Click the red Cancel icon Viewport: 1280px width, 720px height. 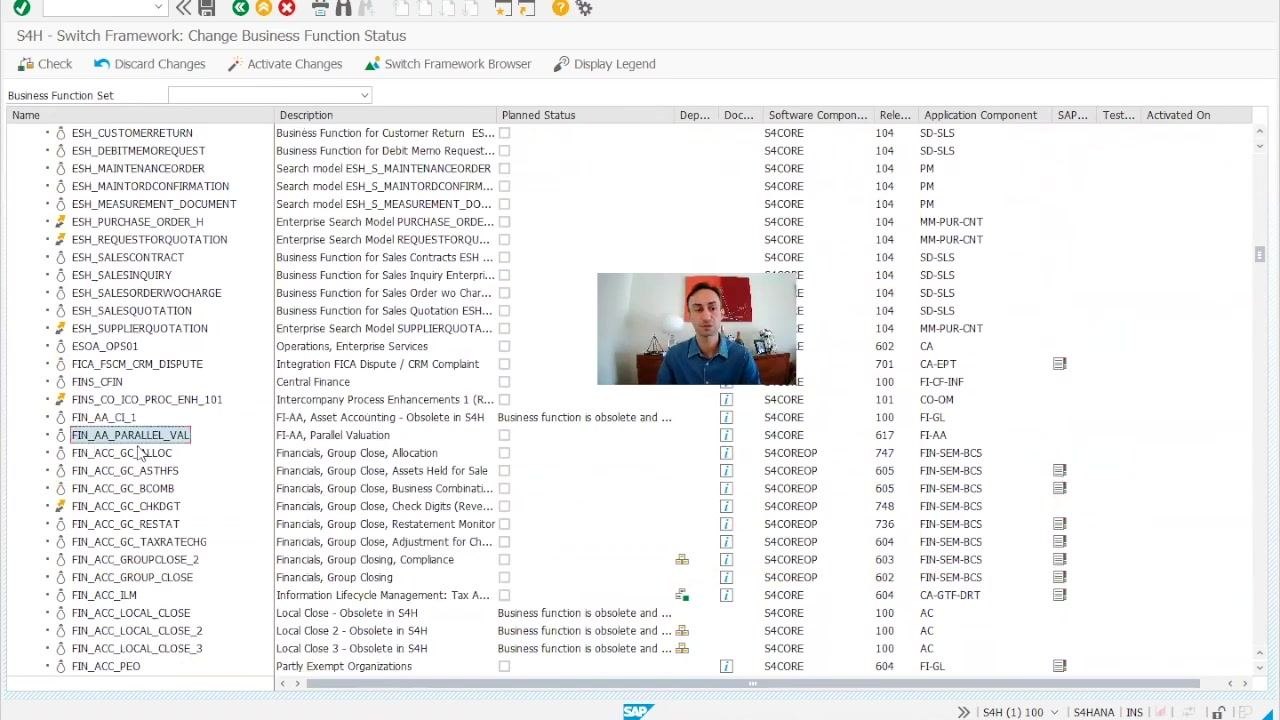click(287, 8)
